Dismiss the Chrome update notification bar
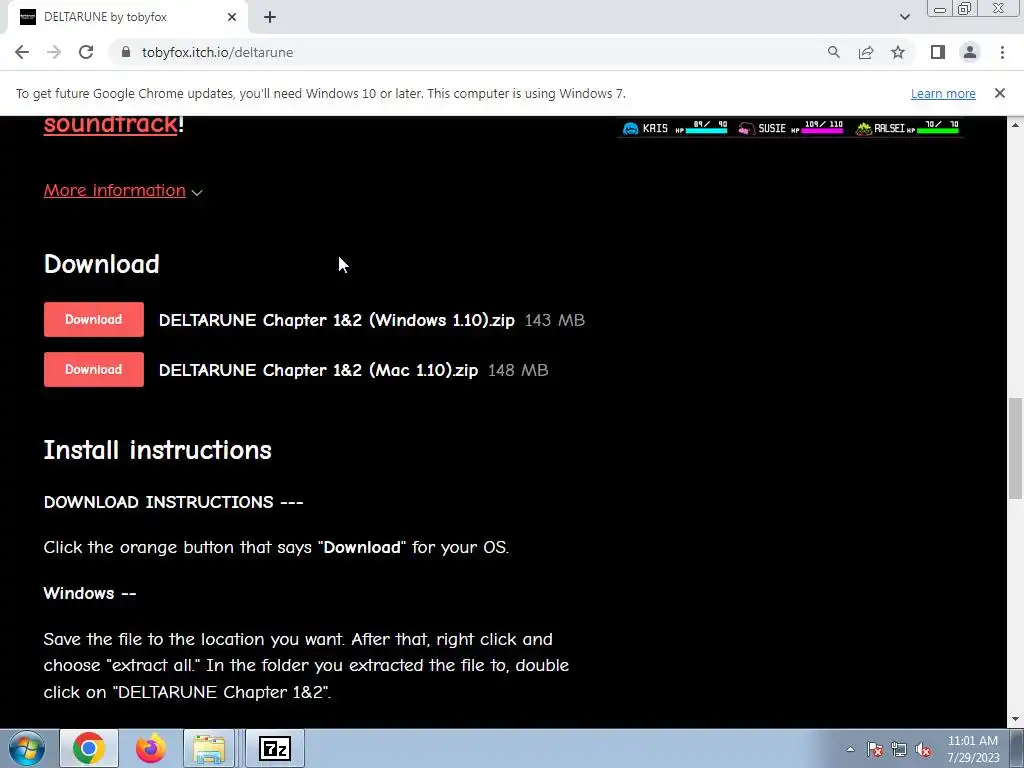 [1000, 93]
